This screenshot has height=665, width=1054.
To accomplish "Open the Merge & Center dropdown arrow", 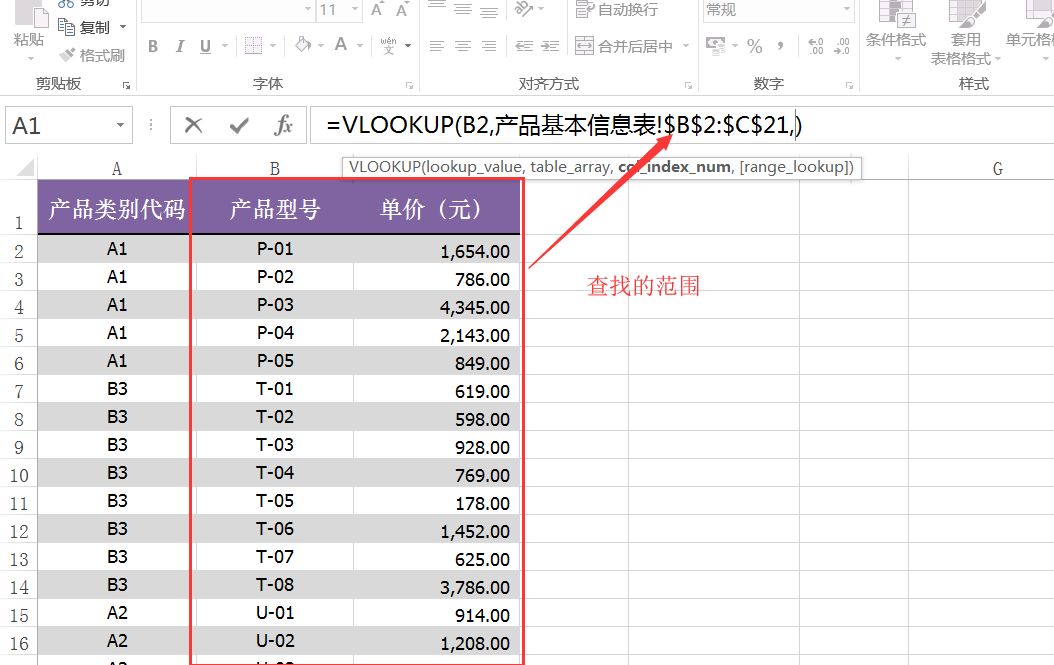I will coord(686,46).
